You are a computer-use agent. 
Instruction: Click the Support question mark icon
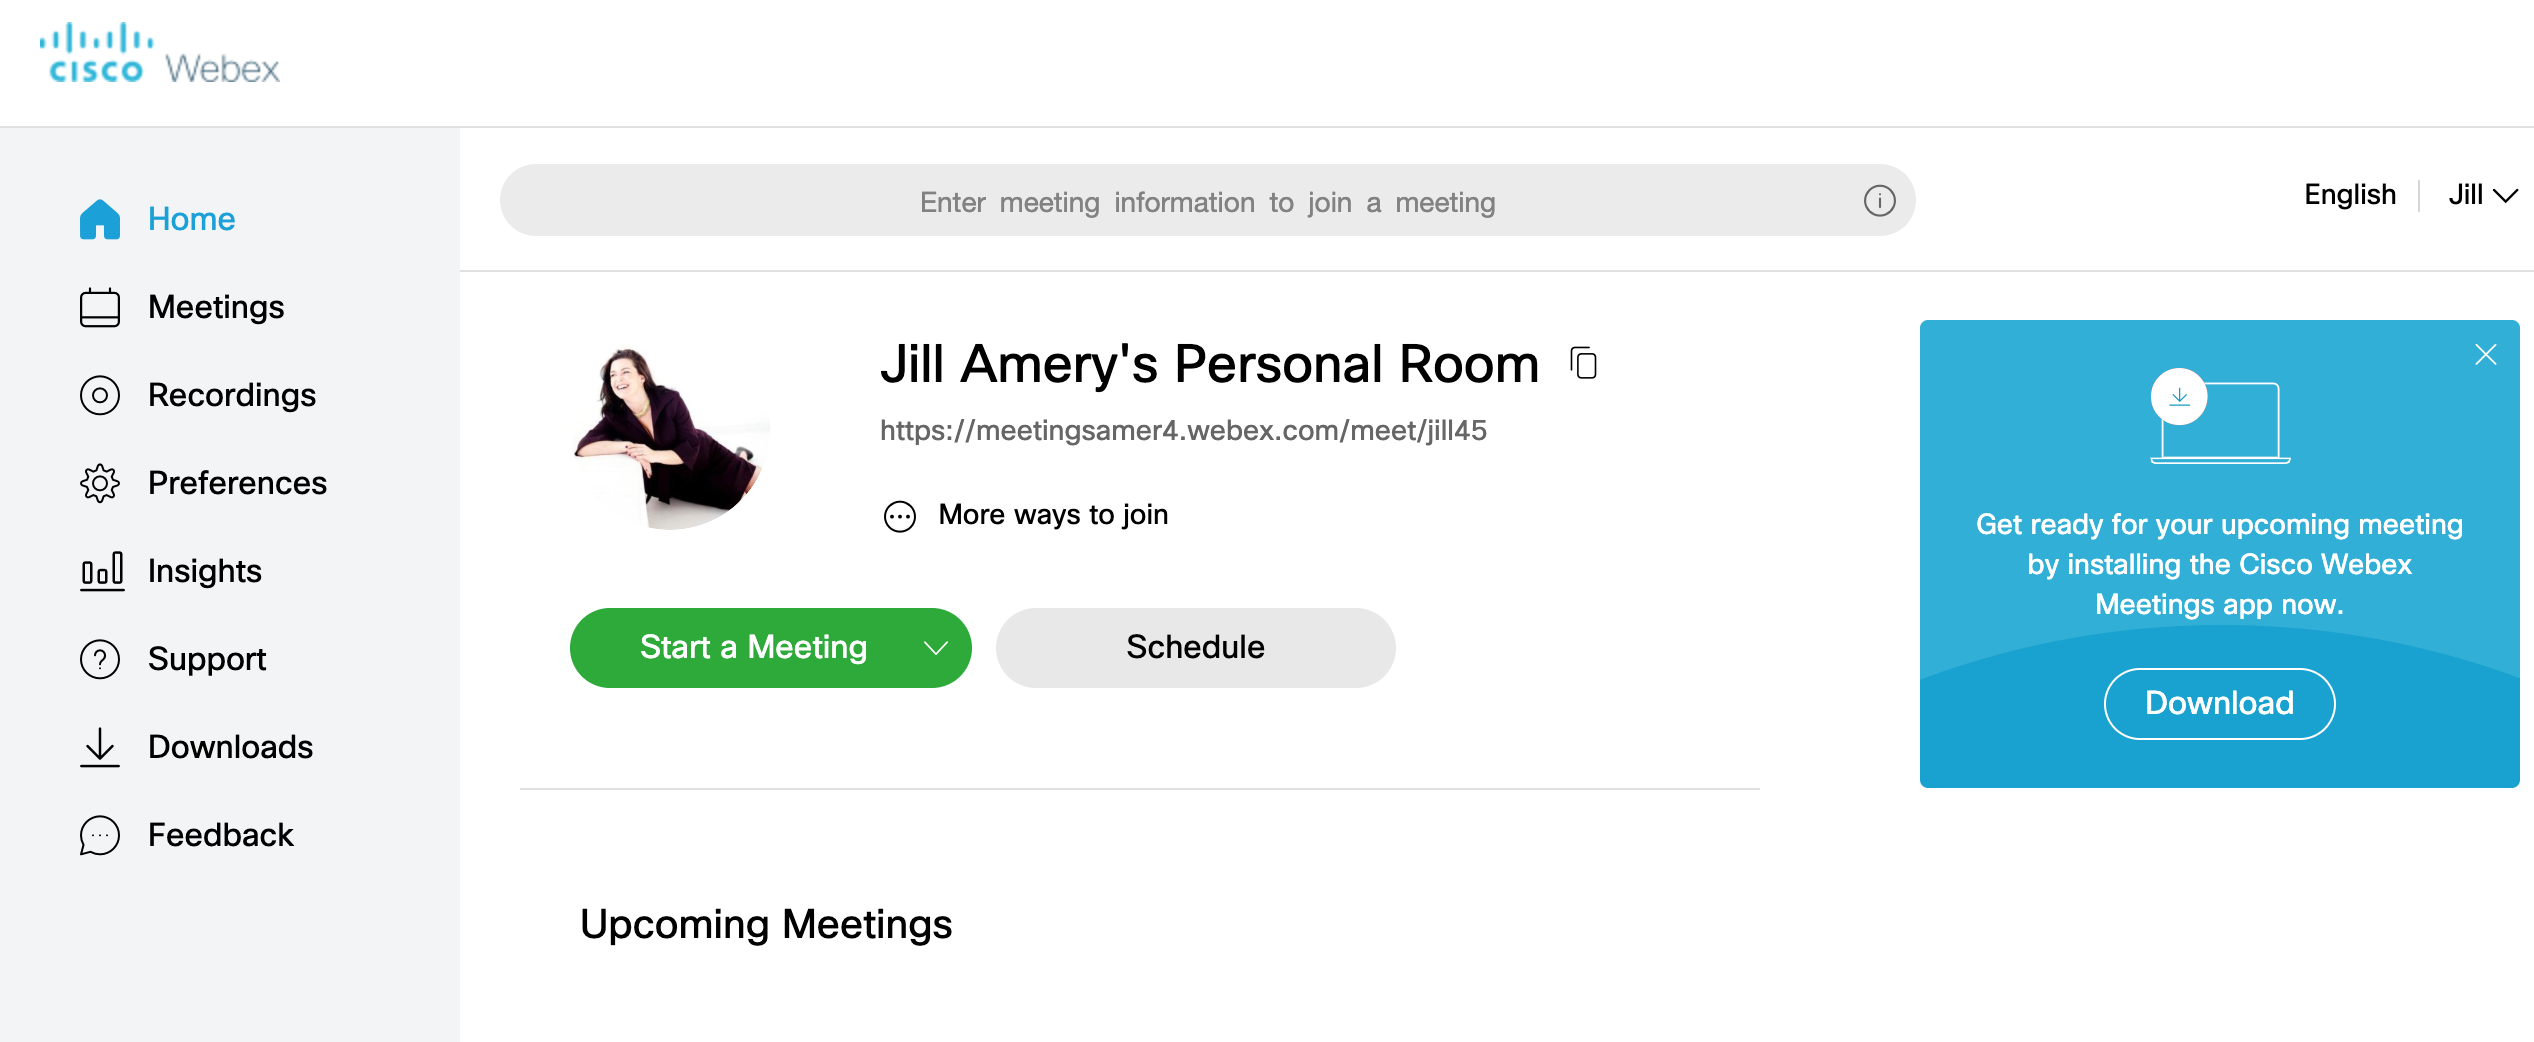[100, 659]
